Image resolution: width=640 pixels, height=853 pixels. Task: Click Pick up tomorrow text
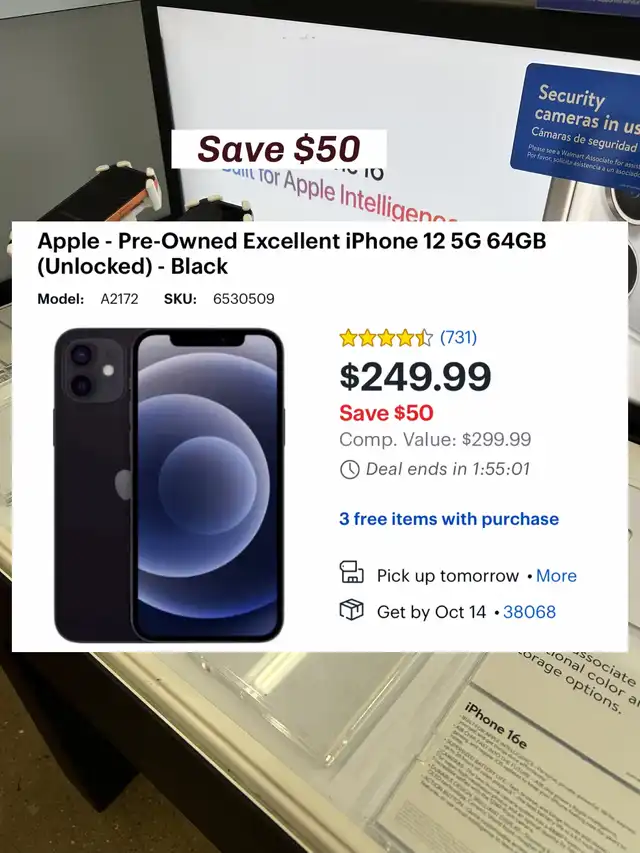[448, 576]
